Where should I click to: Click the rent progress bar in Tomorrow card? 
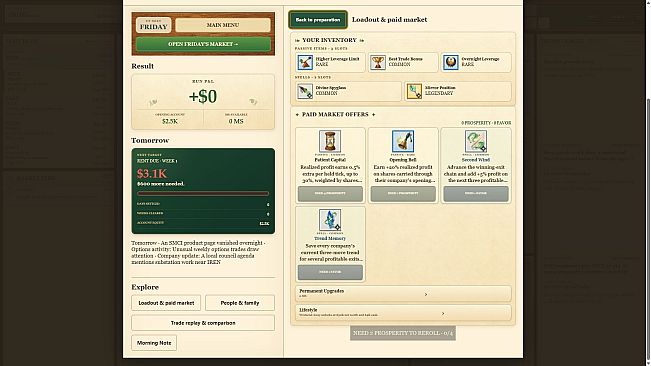(x=203, y=193)
